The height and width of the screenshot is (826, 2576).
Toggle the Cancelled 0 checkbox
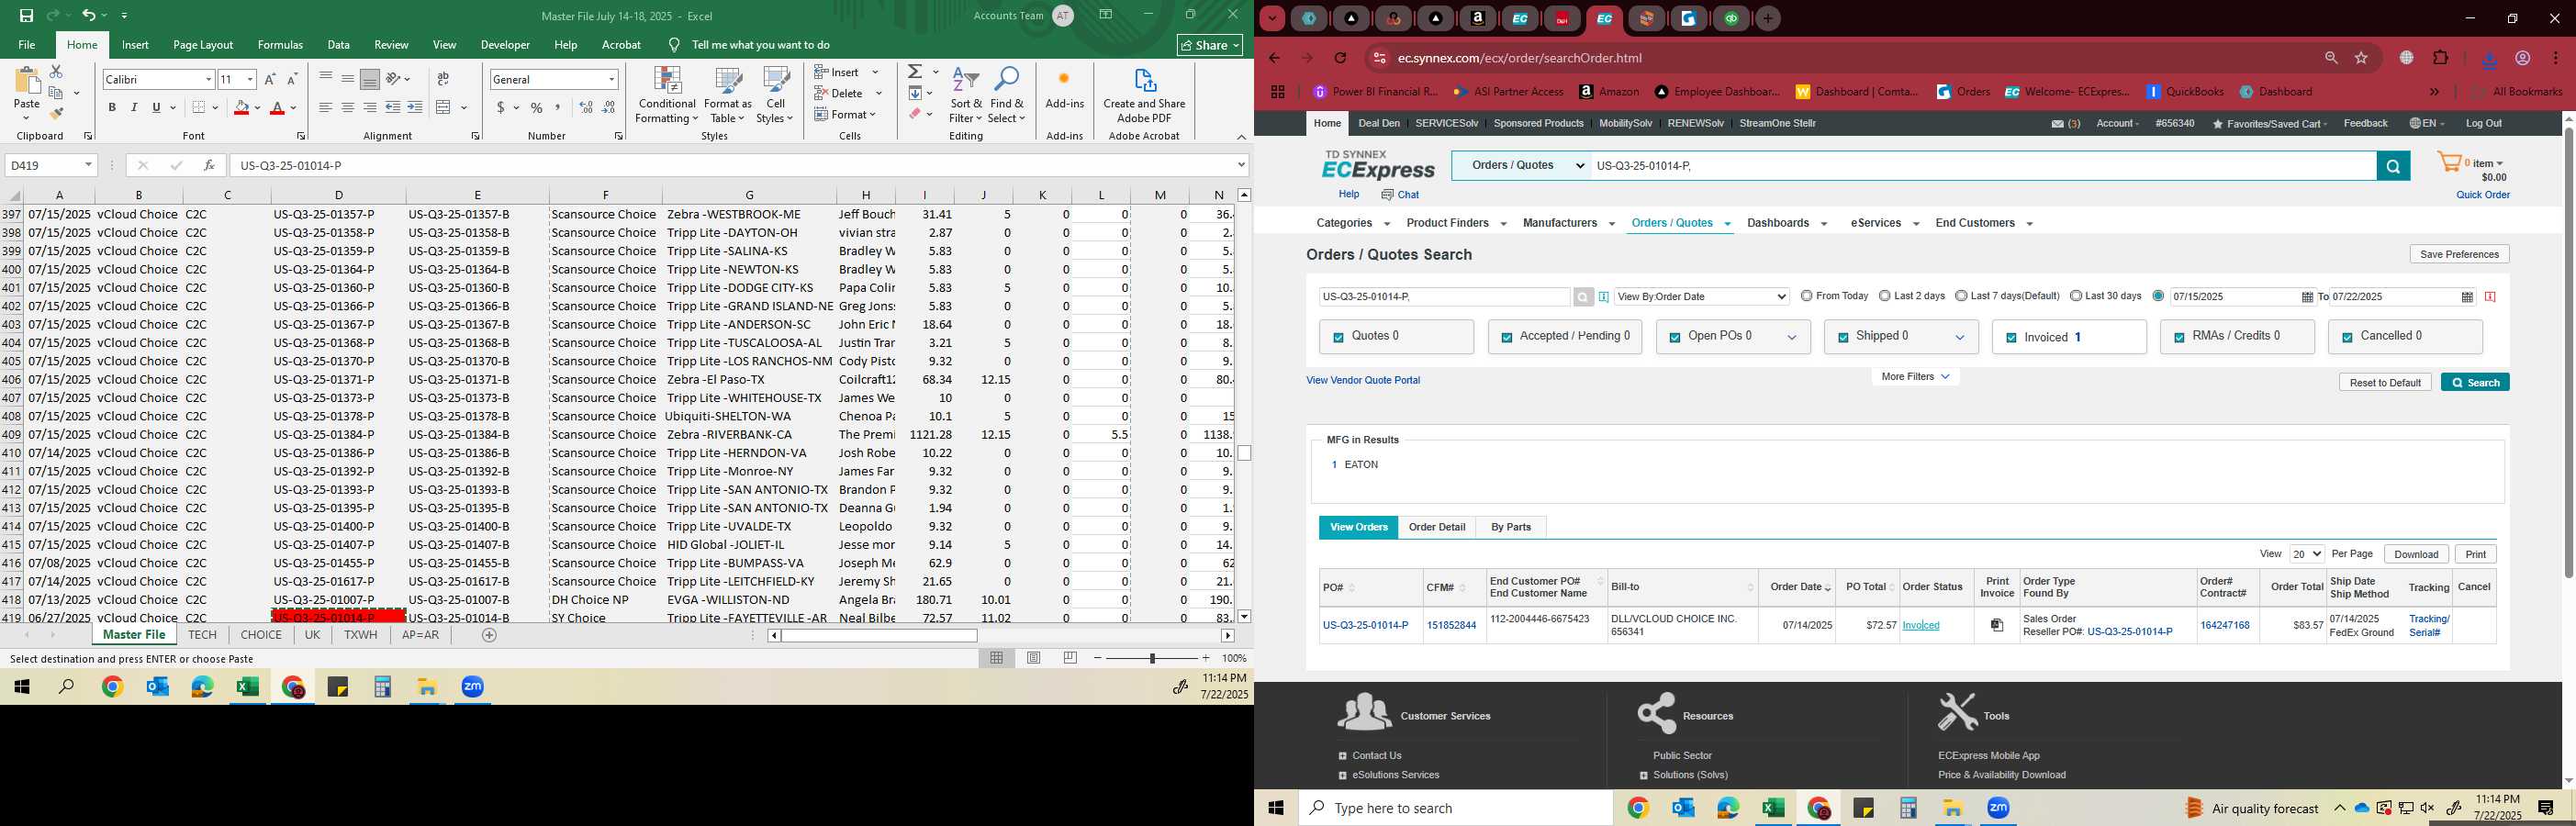2347,338
